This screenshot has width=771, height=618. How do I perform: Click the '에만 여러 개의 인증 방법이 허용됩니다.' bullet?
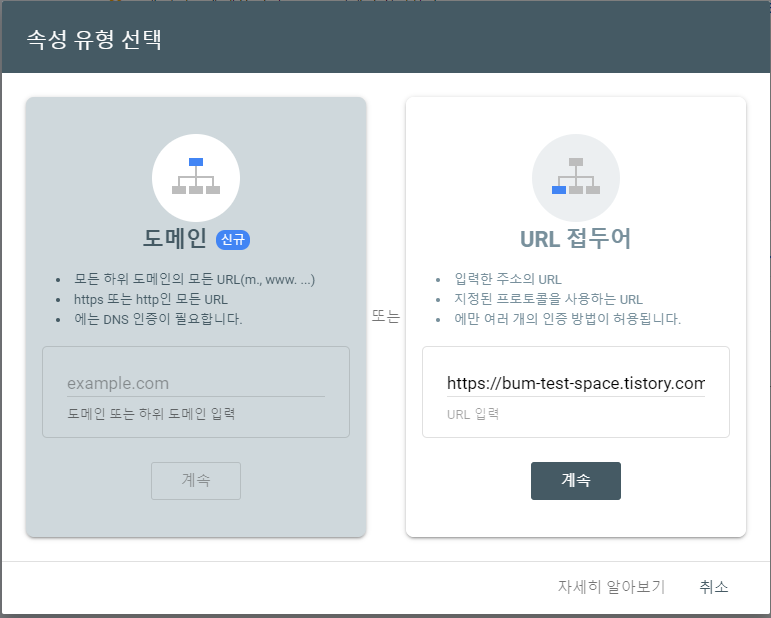[567, 319]
